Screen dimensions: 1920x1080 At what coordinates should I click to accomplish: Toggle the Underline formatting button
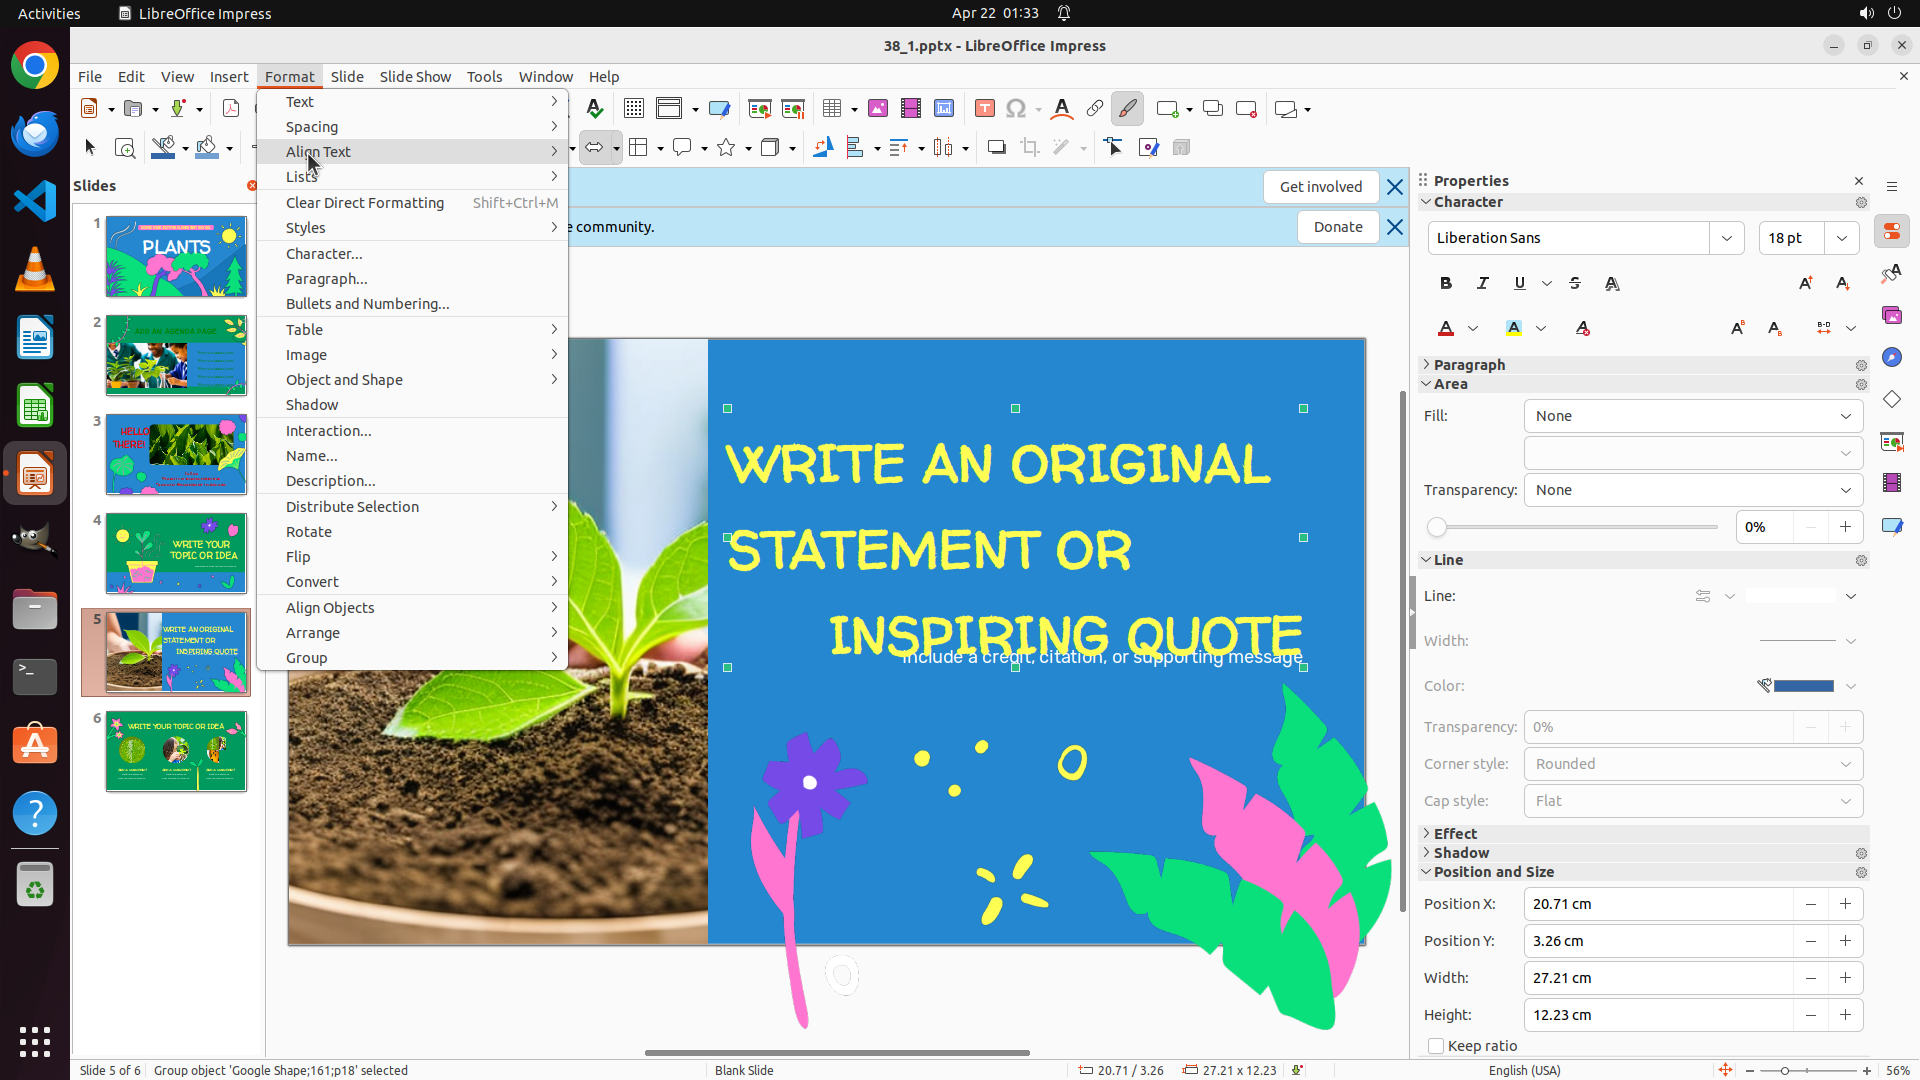click(1519, 283)
